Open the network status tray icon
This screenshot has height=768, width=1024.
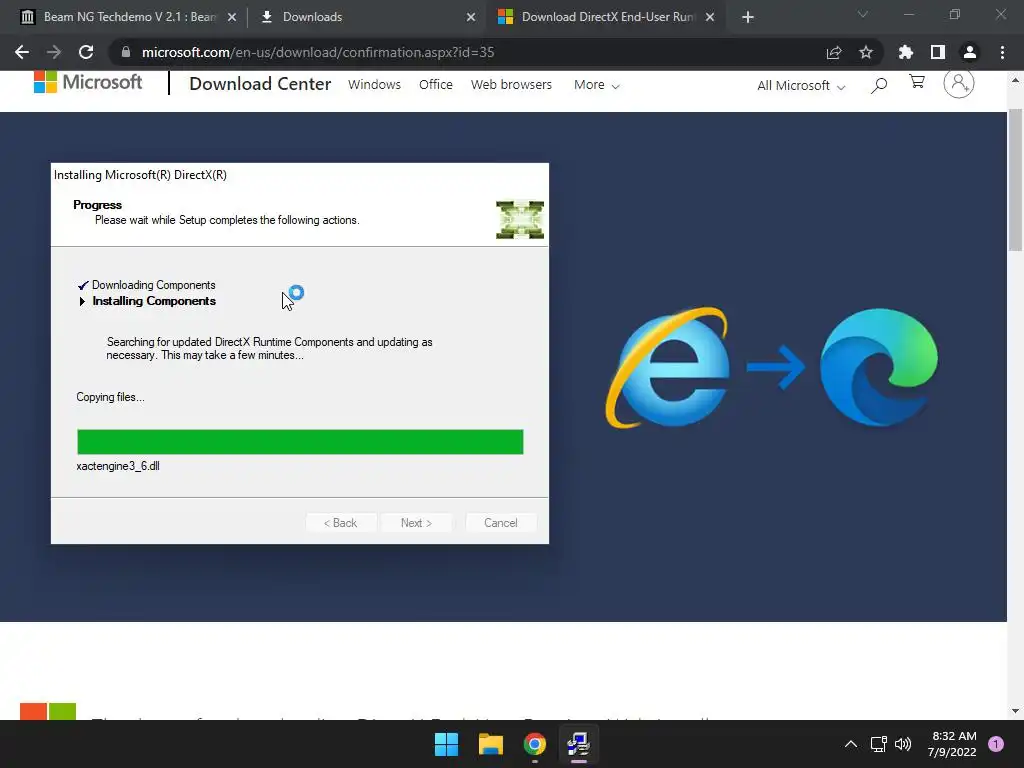(x=878, y=744)
